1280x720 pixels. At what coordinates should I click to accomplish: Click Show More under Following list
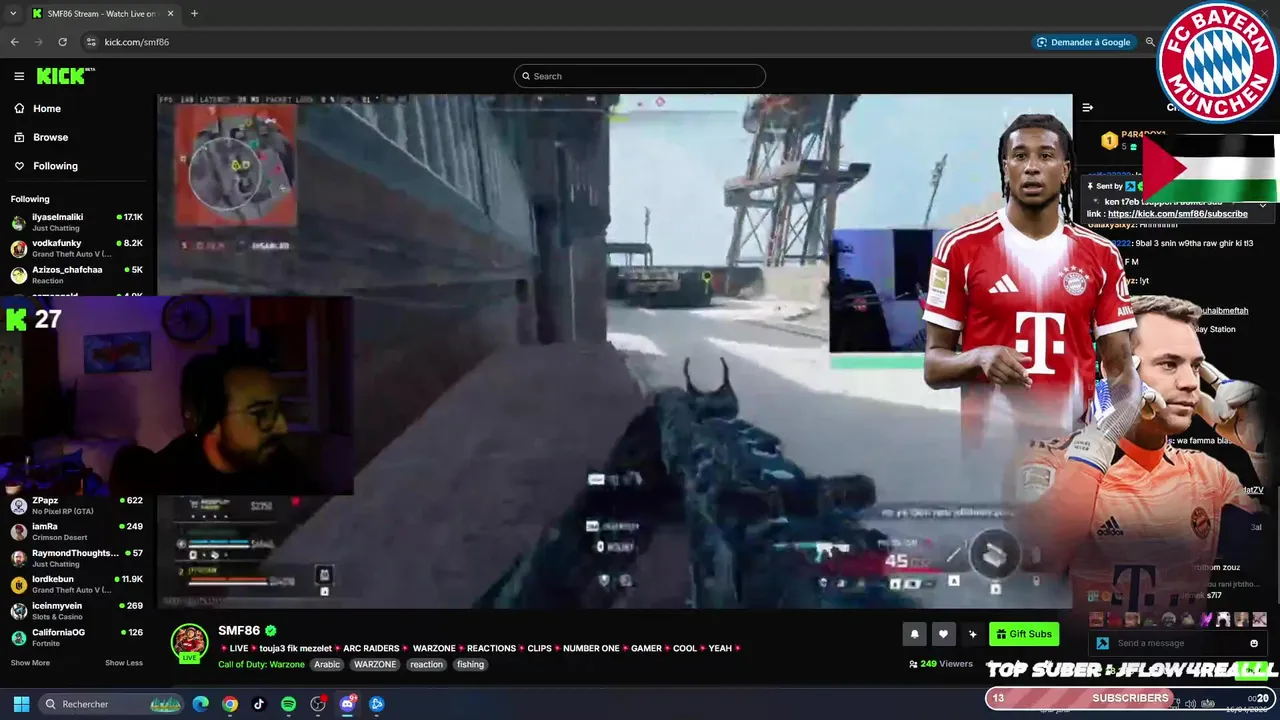(x=30, y=663)
